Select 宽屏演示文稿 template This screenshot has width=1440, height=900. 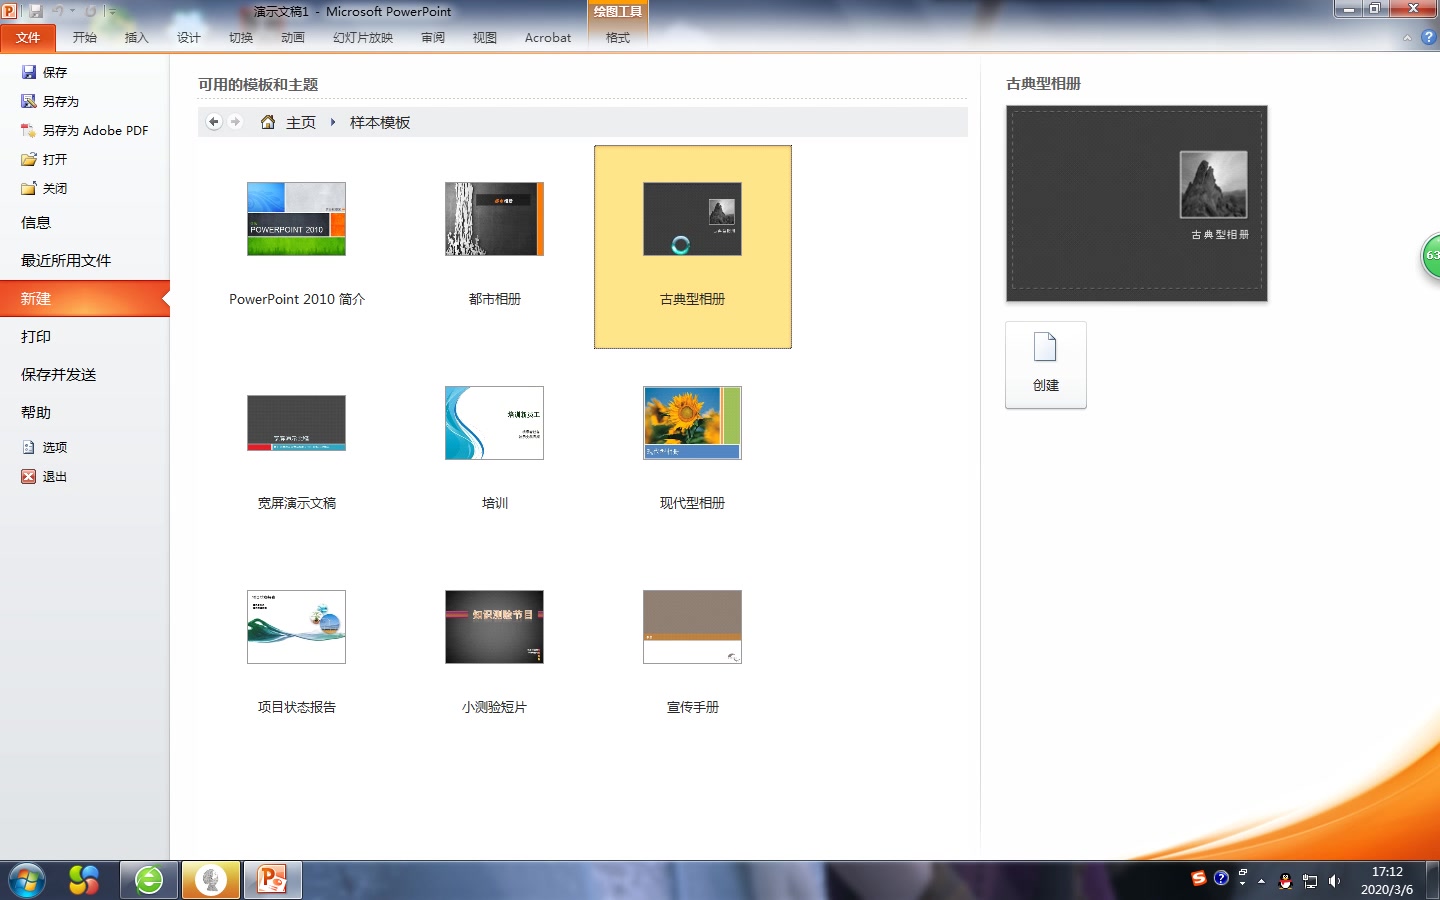297,450
